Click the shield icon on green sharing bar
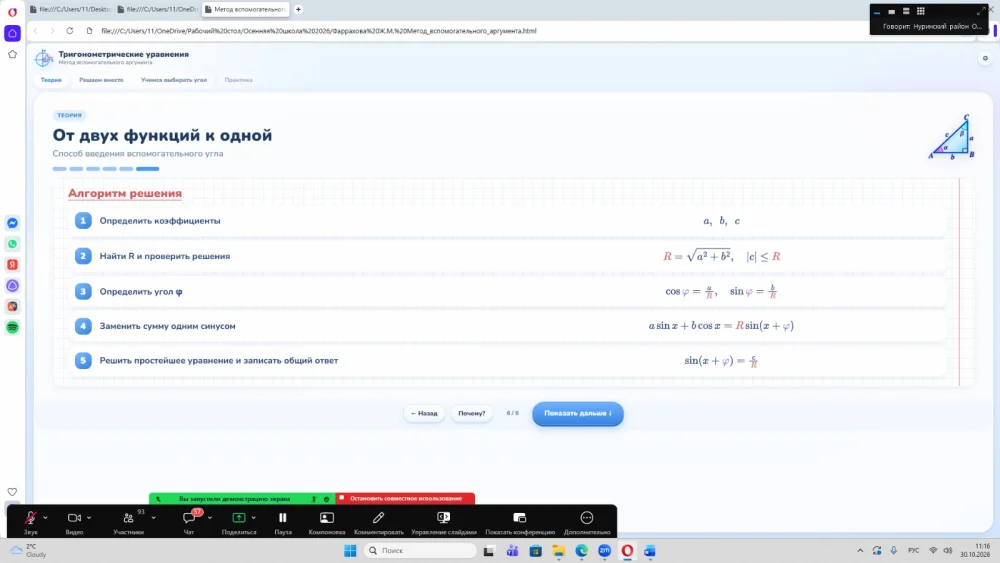This screenshot has height=563, width=1000. coord(327,499)
